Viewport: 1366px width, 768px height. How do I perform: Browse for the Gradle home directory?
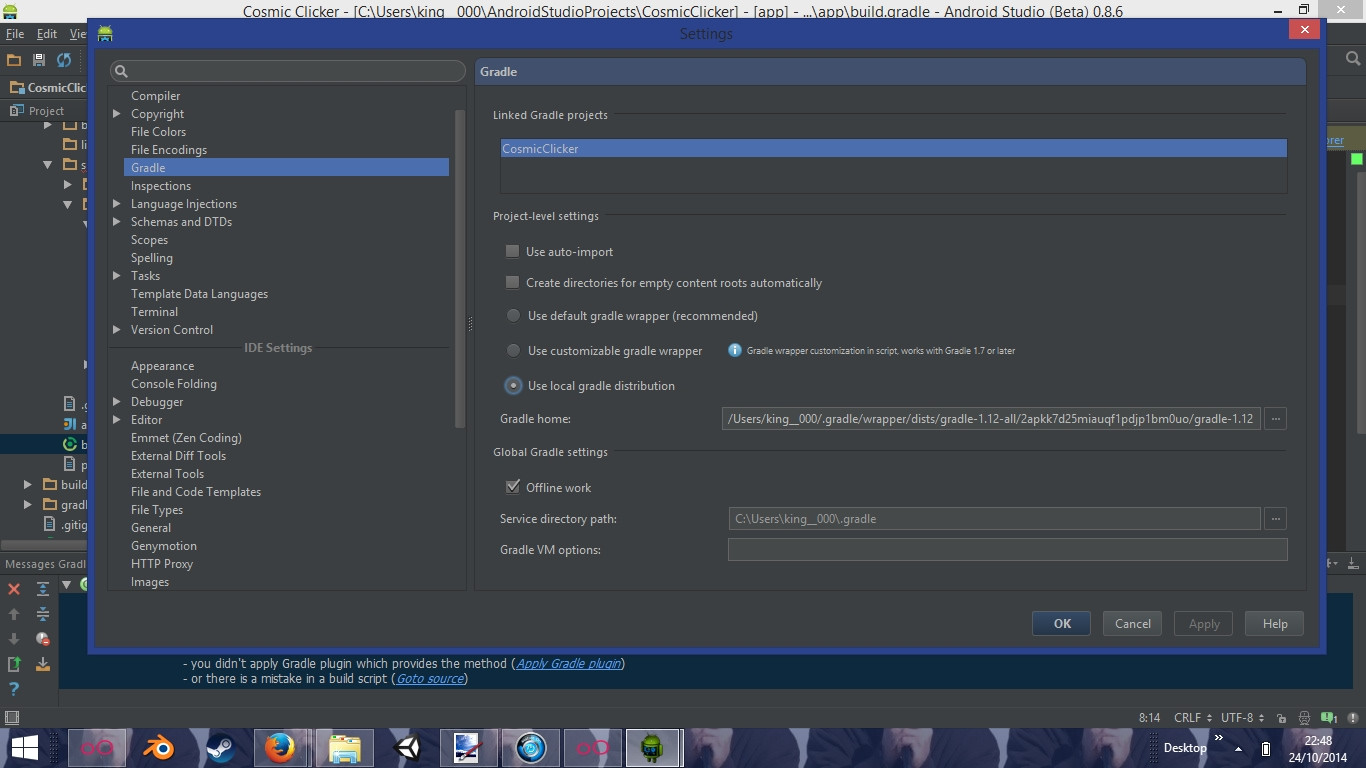(x=1274, y=418)
